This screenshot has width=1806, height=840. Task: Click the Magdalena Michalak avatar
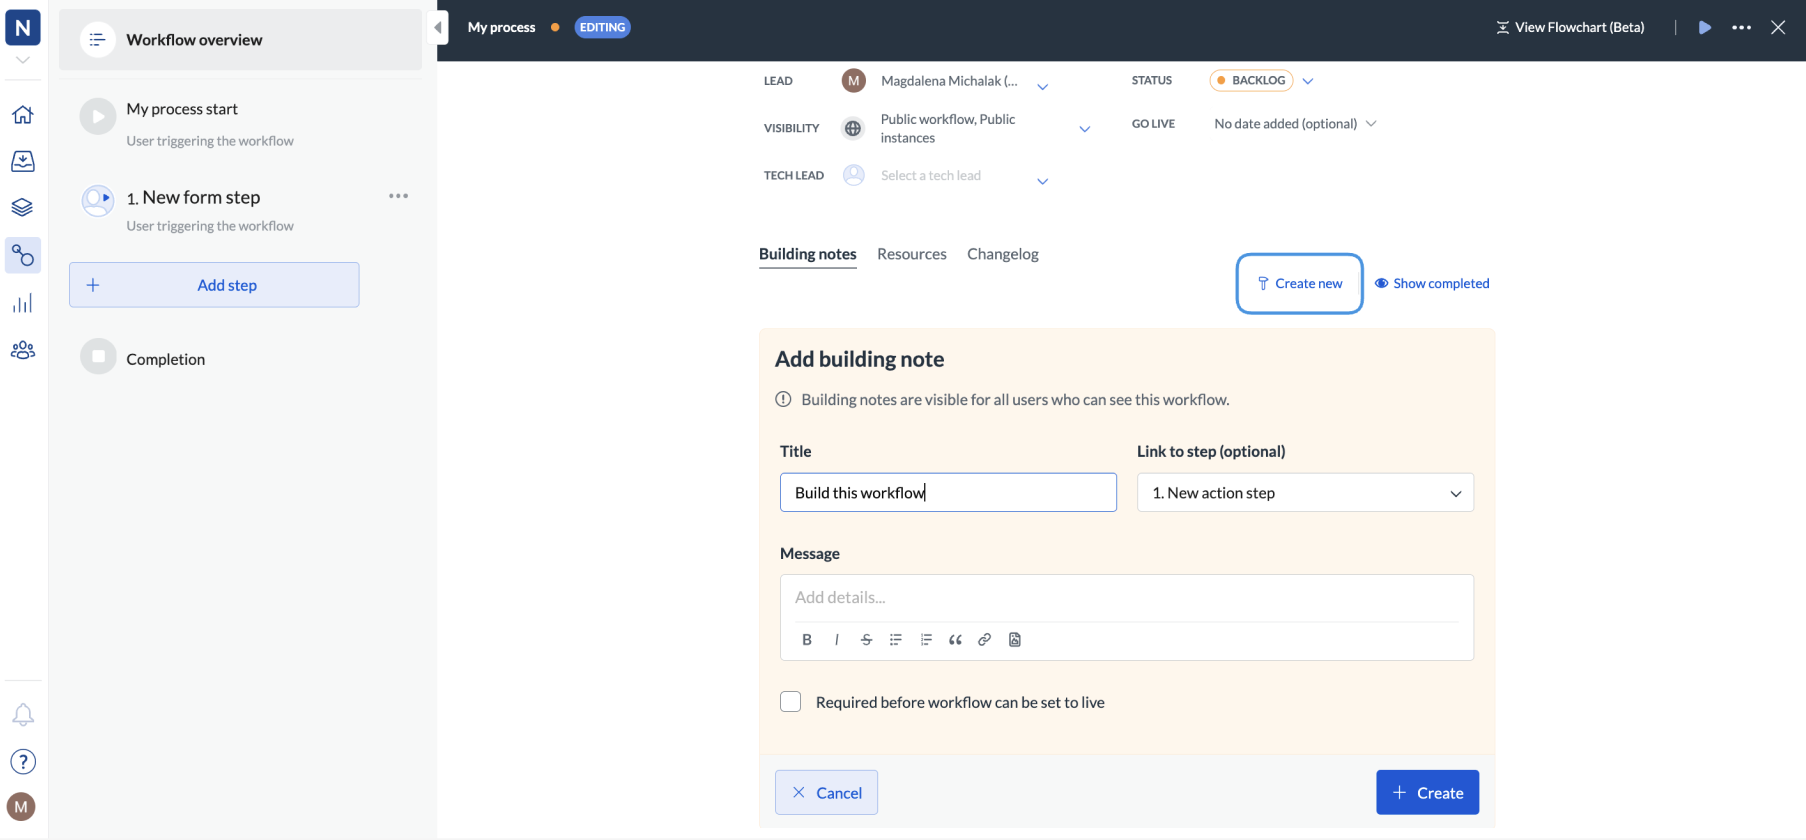coord(853,81)
